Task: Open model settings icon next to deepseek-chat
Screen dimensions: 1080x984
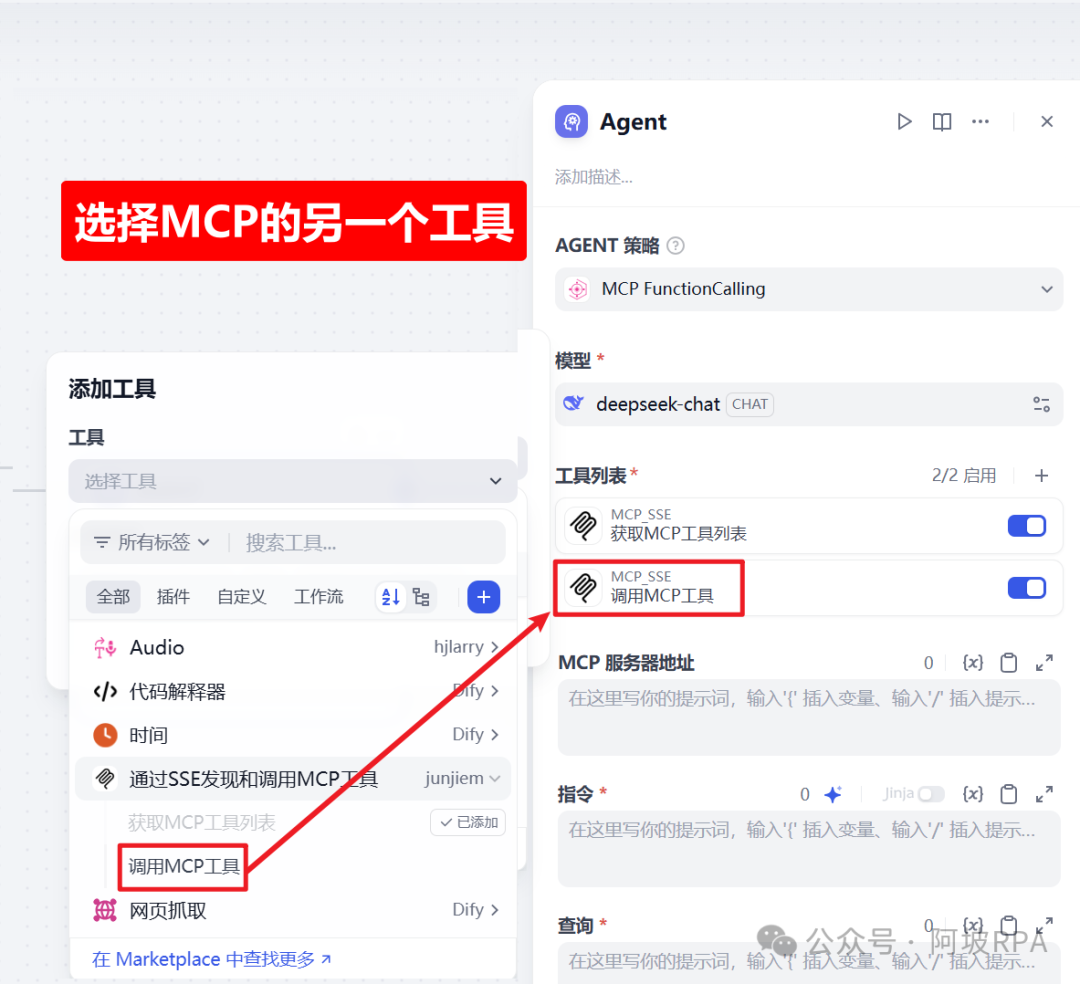Action: click(1041, 404)
